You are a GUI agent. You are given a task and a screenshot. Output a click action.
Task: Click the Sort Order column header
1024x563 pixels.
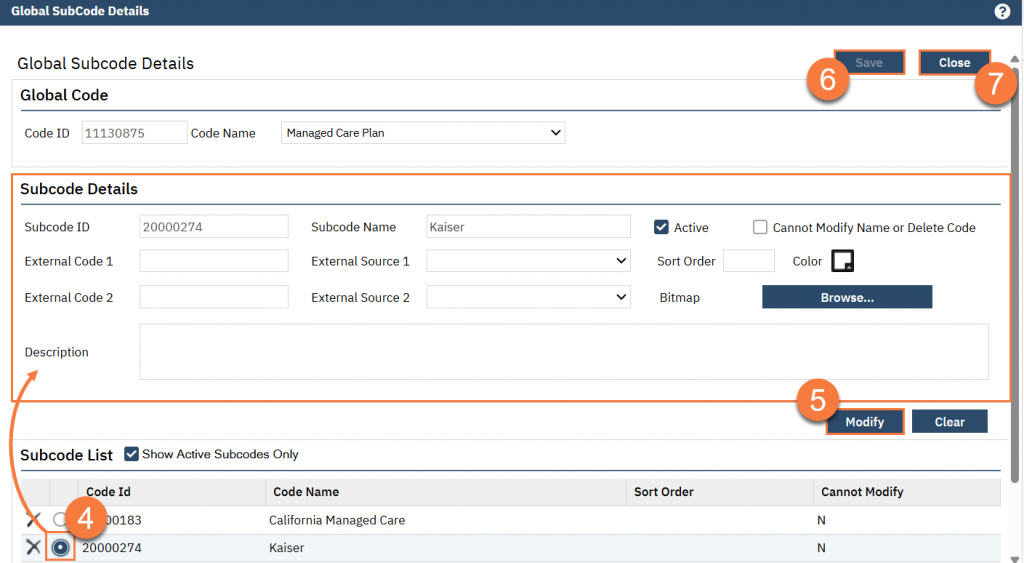tap(663, 492)
